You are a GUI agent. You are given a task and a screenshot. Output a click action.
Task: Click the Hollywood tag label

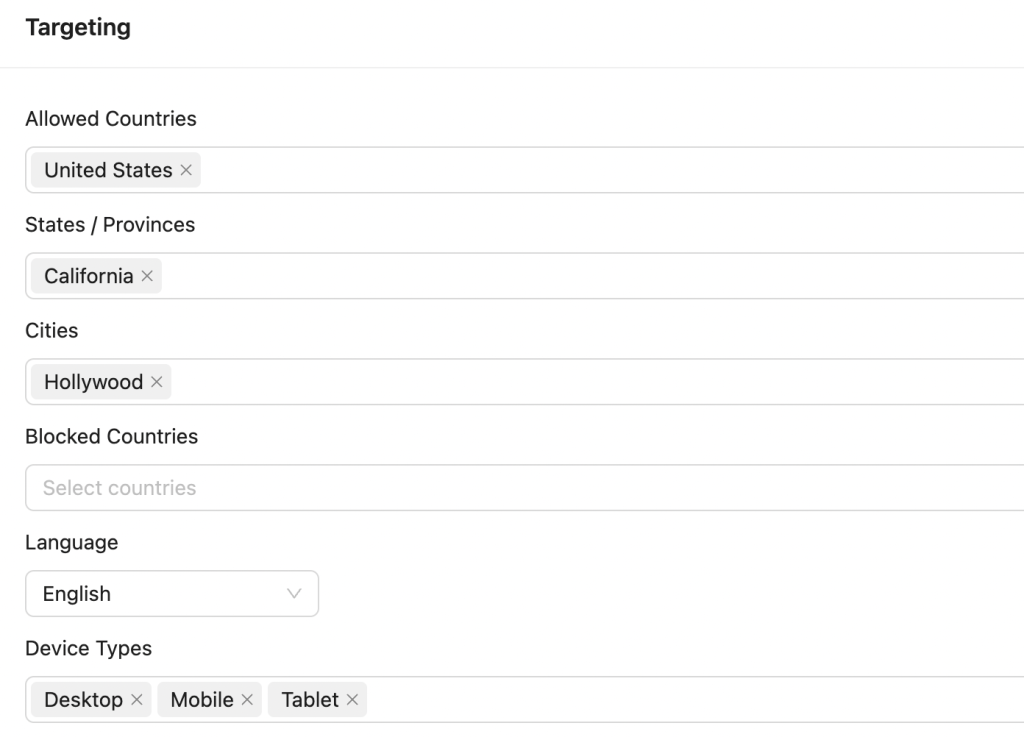coord(93,382)
